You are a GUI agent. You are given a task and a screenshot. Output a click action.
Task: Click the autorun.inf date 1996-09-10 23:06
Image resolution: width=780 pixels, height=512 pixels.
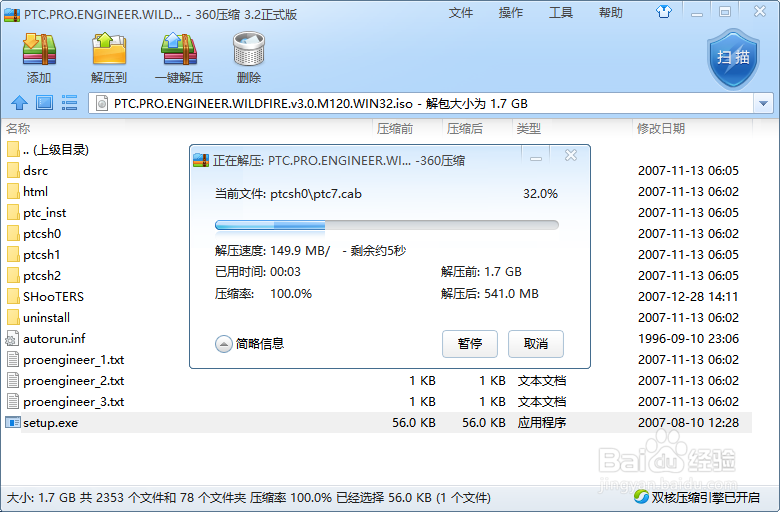point(688,338)
